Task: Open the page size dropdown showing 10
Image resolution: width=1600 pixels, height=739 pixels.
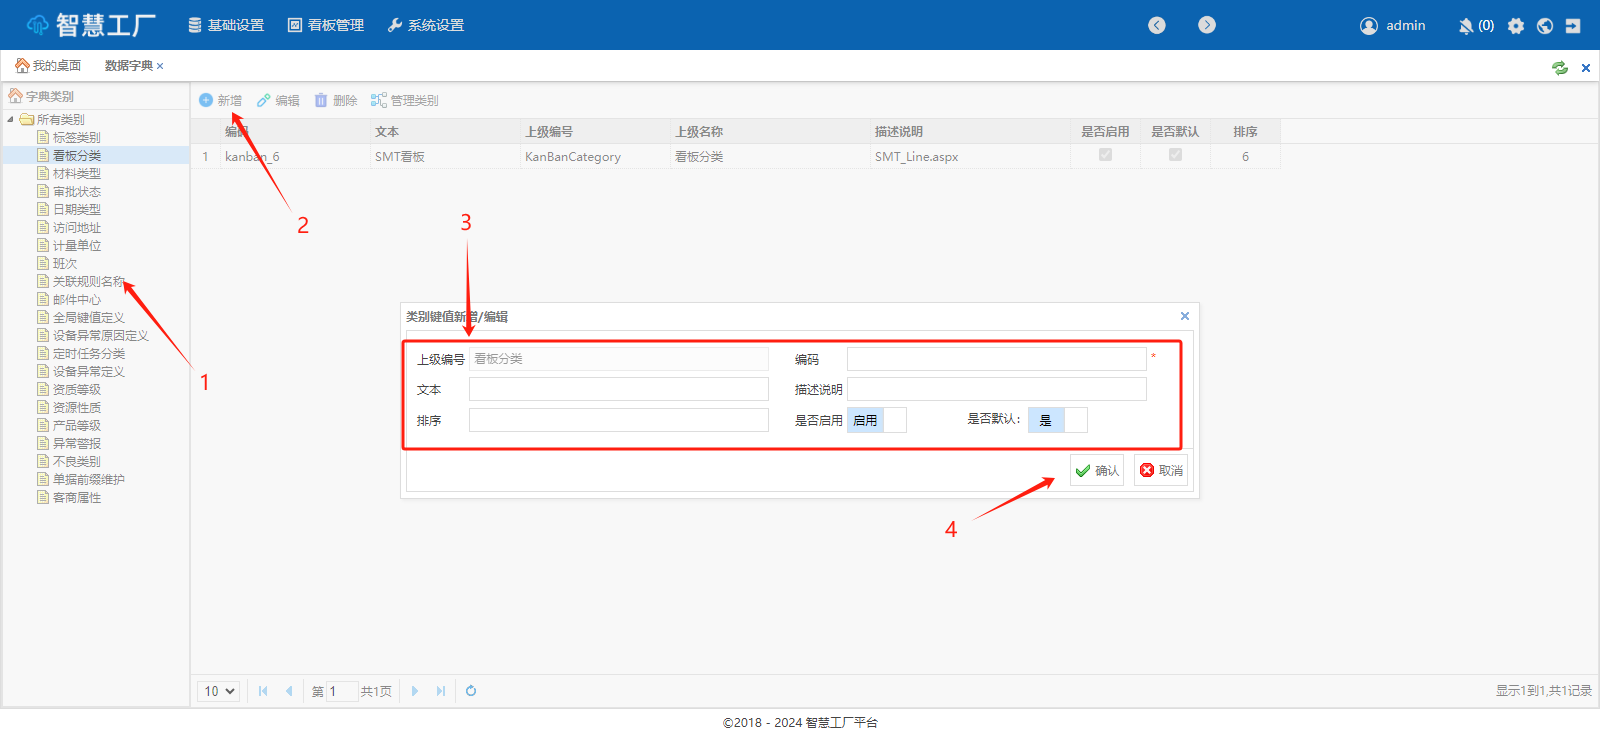Action: pos(219,691)
